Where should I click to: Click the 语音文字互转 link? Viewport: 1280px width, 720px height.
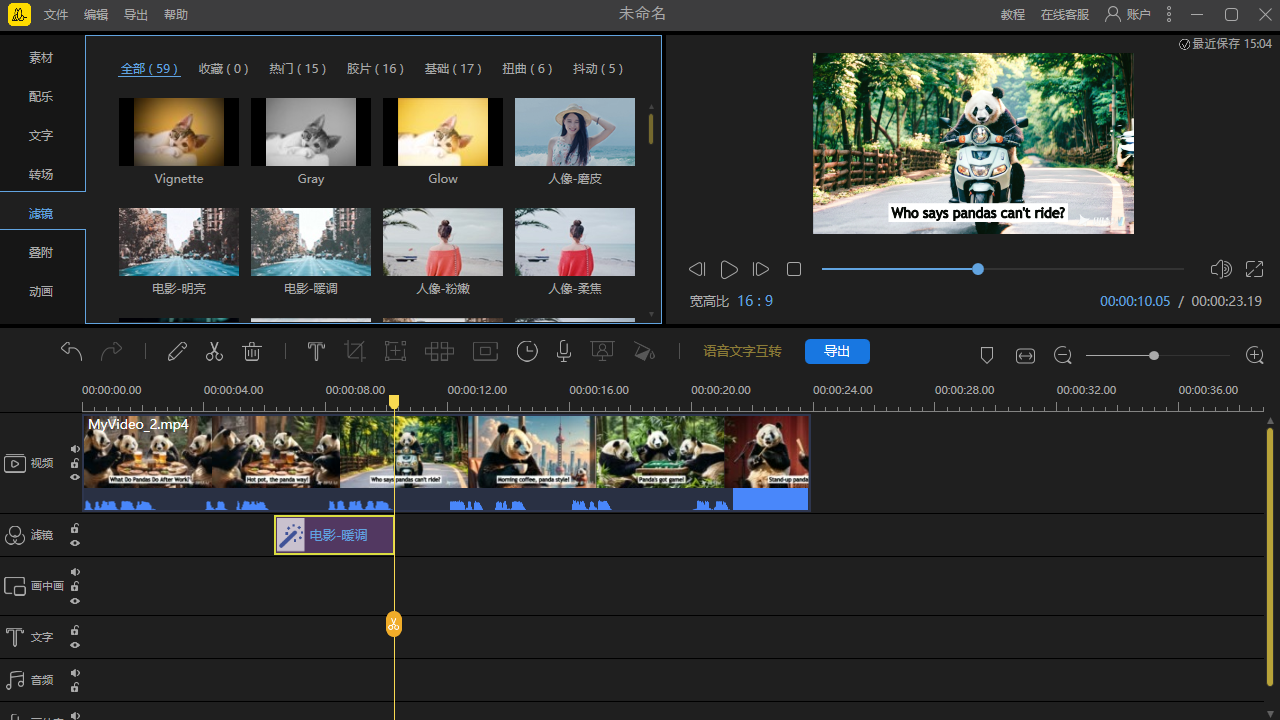[742, 351]
